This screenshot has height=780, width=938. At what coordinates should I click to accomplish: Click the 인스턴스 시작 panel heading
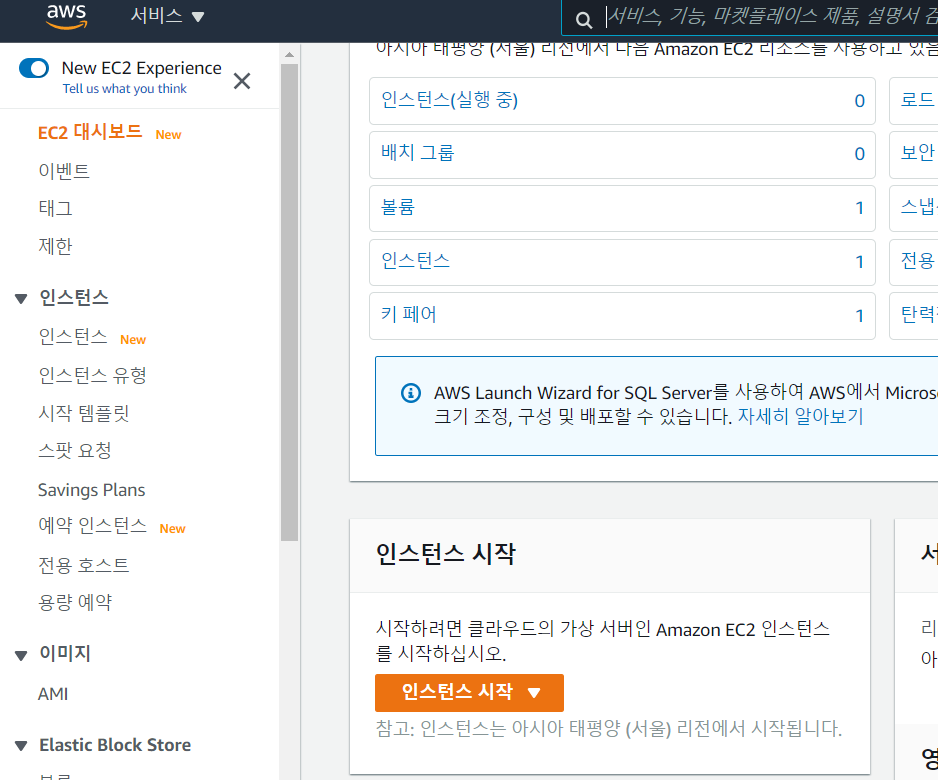coord(445,553)
